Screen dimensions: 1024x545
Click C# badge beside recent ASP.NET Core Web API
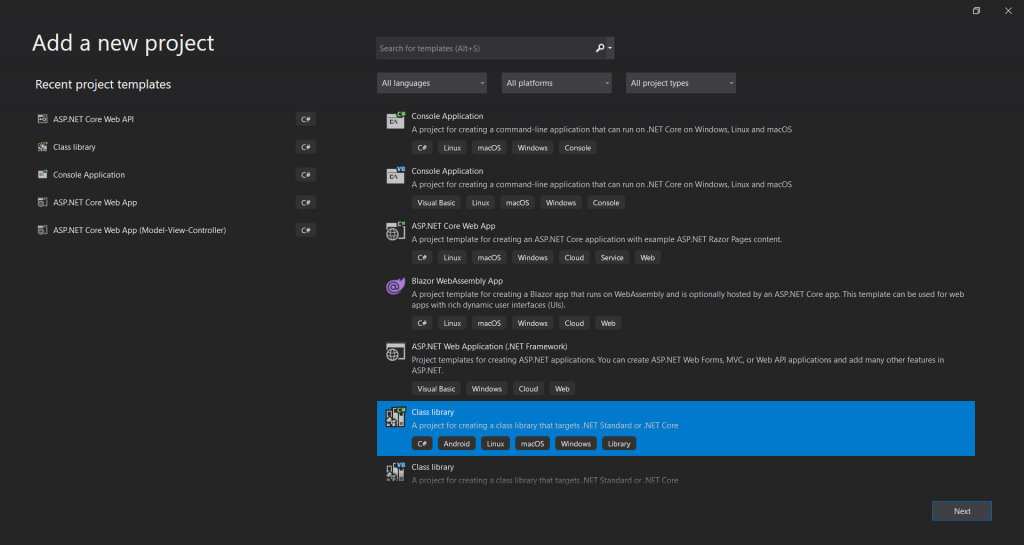point(306,119)
